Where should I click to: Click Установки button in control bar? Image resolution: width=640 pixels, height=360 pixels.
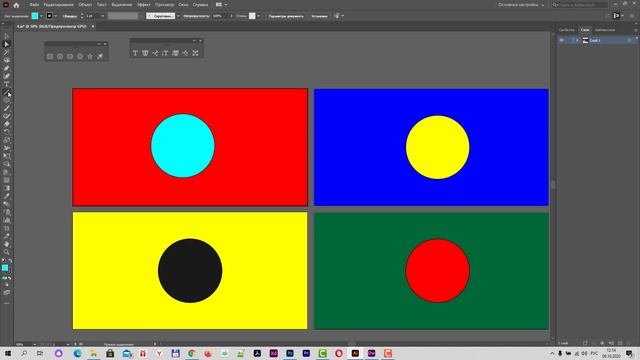coord(319,16)
